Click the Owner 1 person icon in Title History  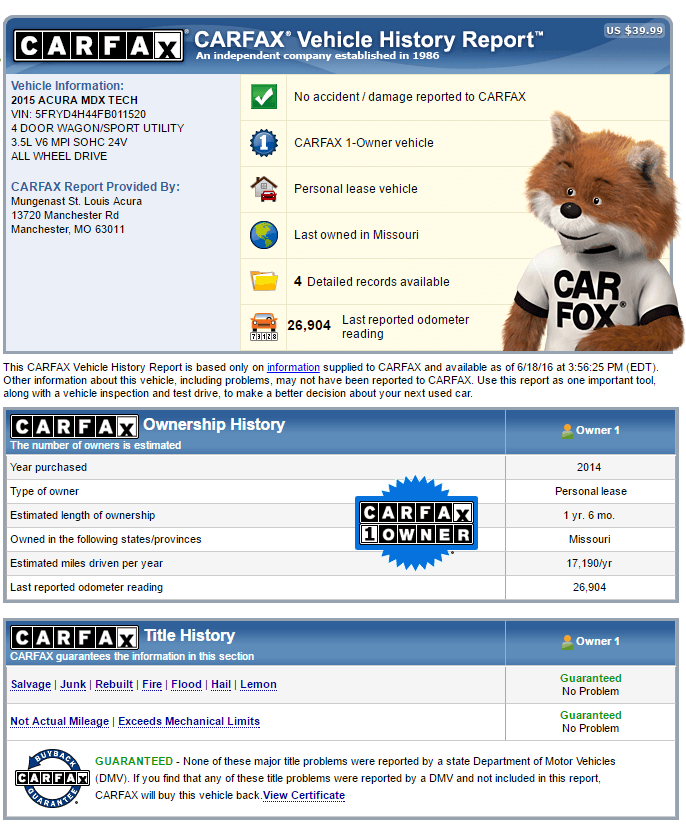(567, 642)
